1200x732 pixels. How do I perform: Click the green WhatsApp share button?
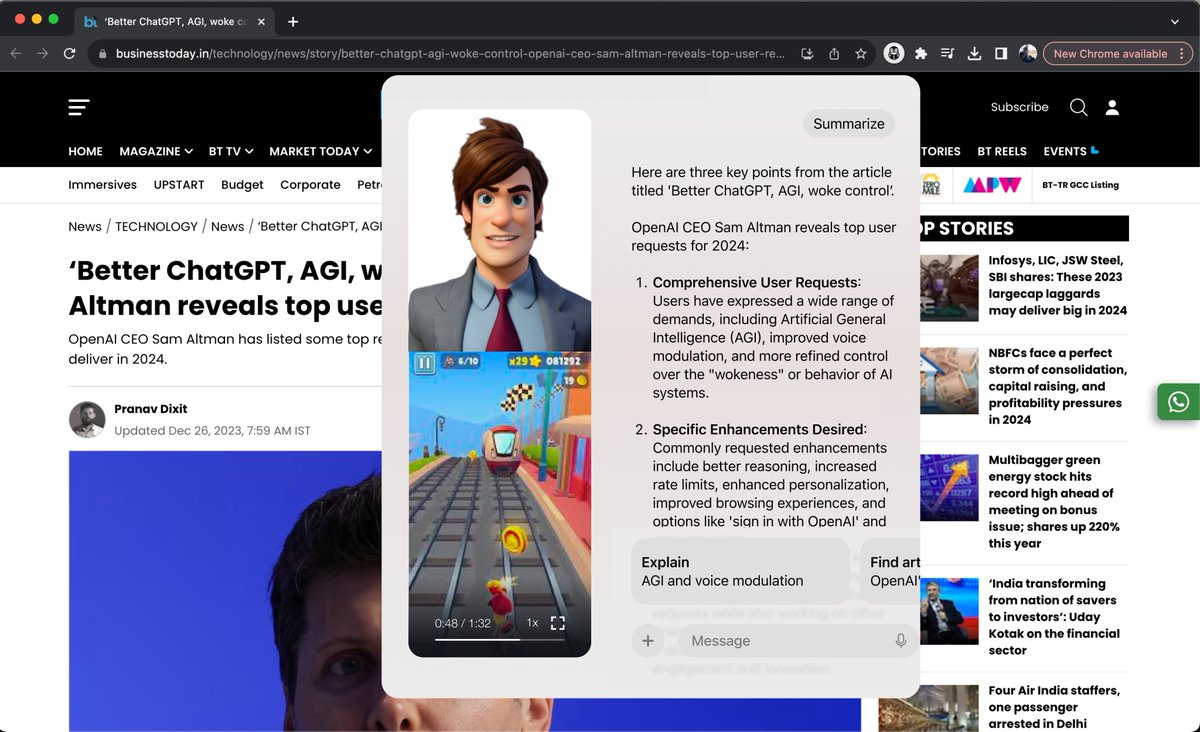(1179, 401)
